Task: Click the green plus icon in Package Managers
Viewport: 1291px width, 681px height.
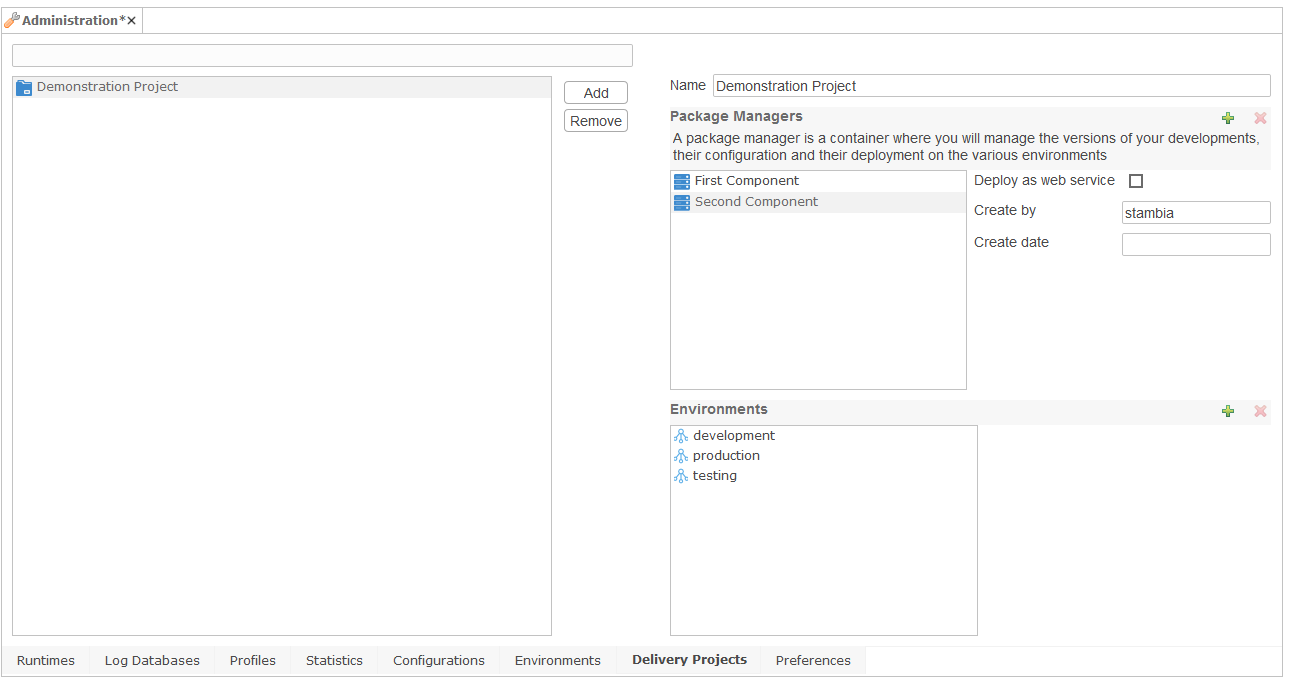Action: pos(1228,118)
